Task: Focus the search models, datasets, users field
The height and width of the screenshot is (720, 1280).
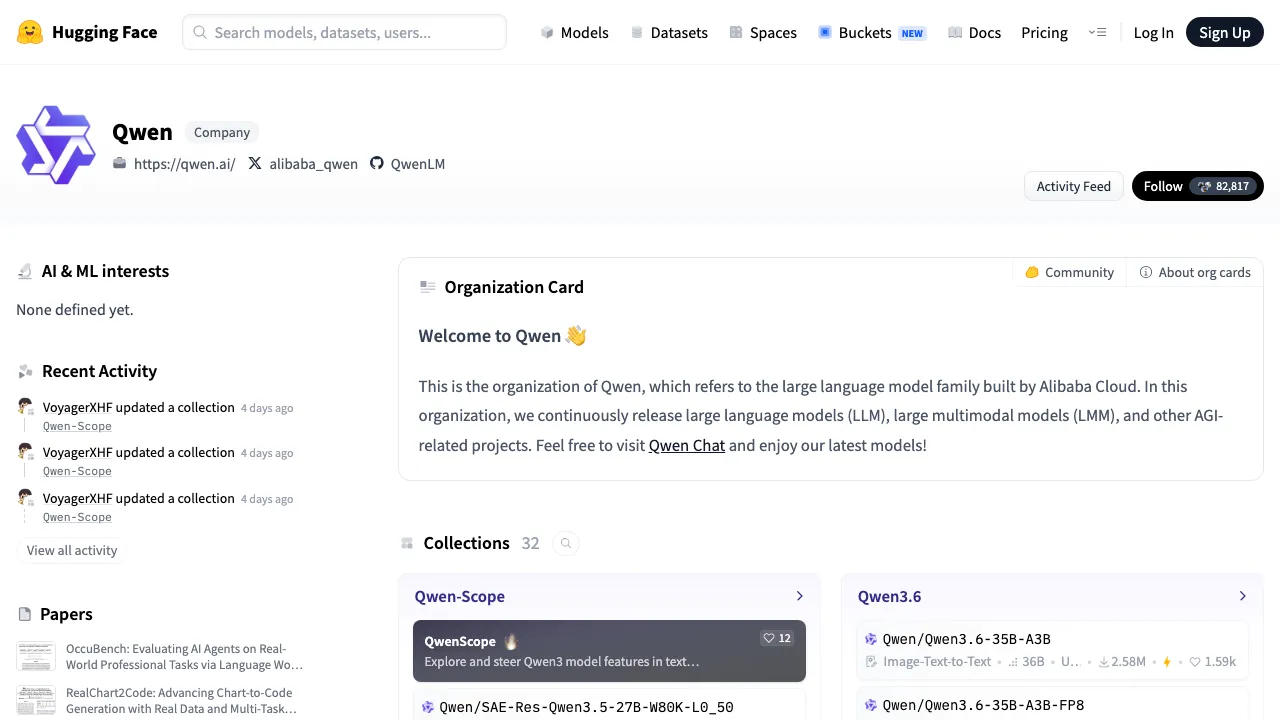Action: pyautogui.click(x=344, y=32)
